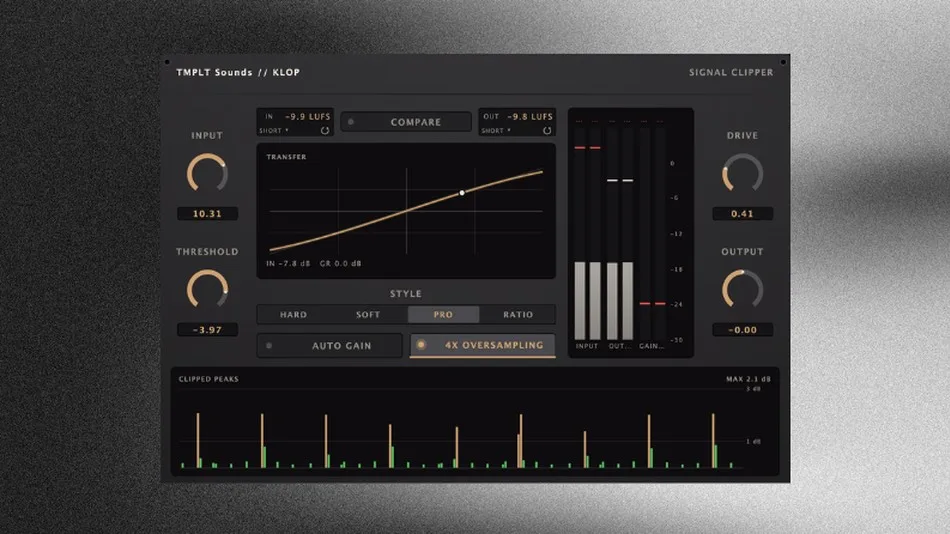The width and height of the screenshot is (950, 534).
Task: Click the Output knob
Action: (742, 289)
